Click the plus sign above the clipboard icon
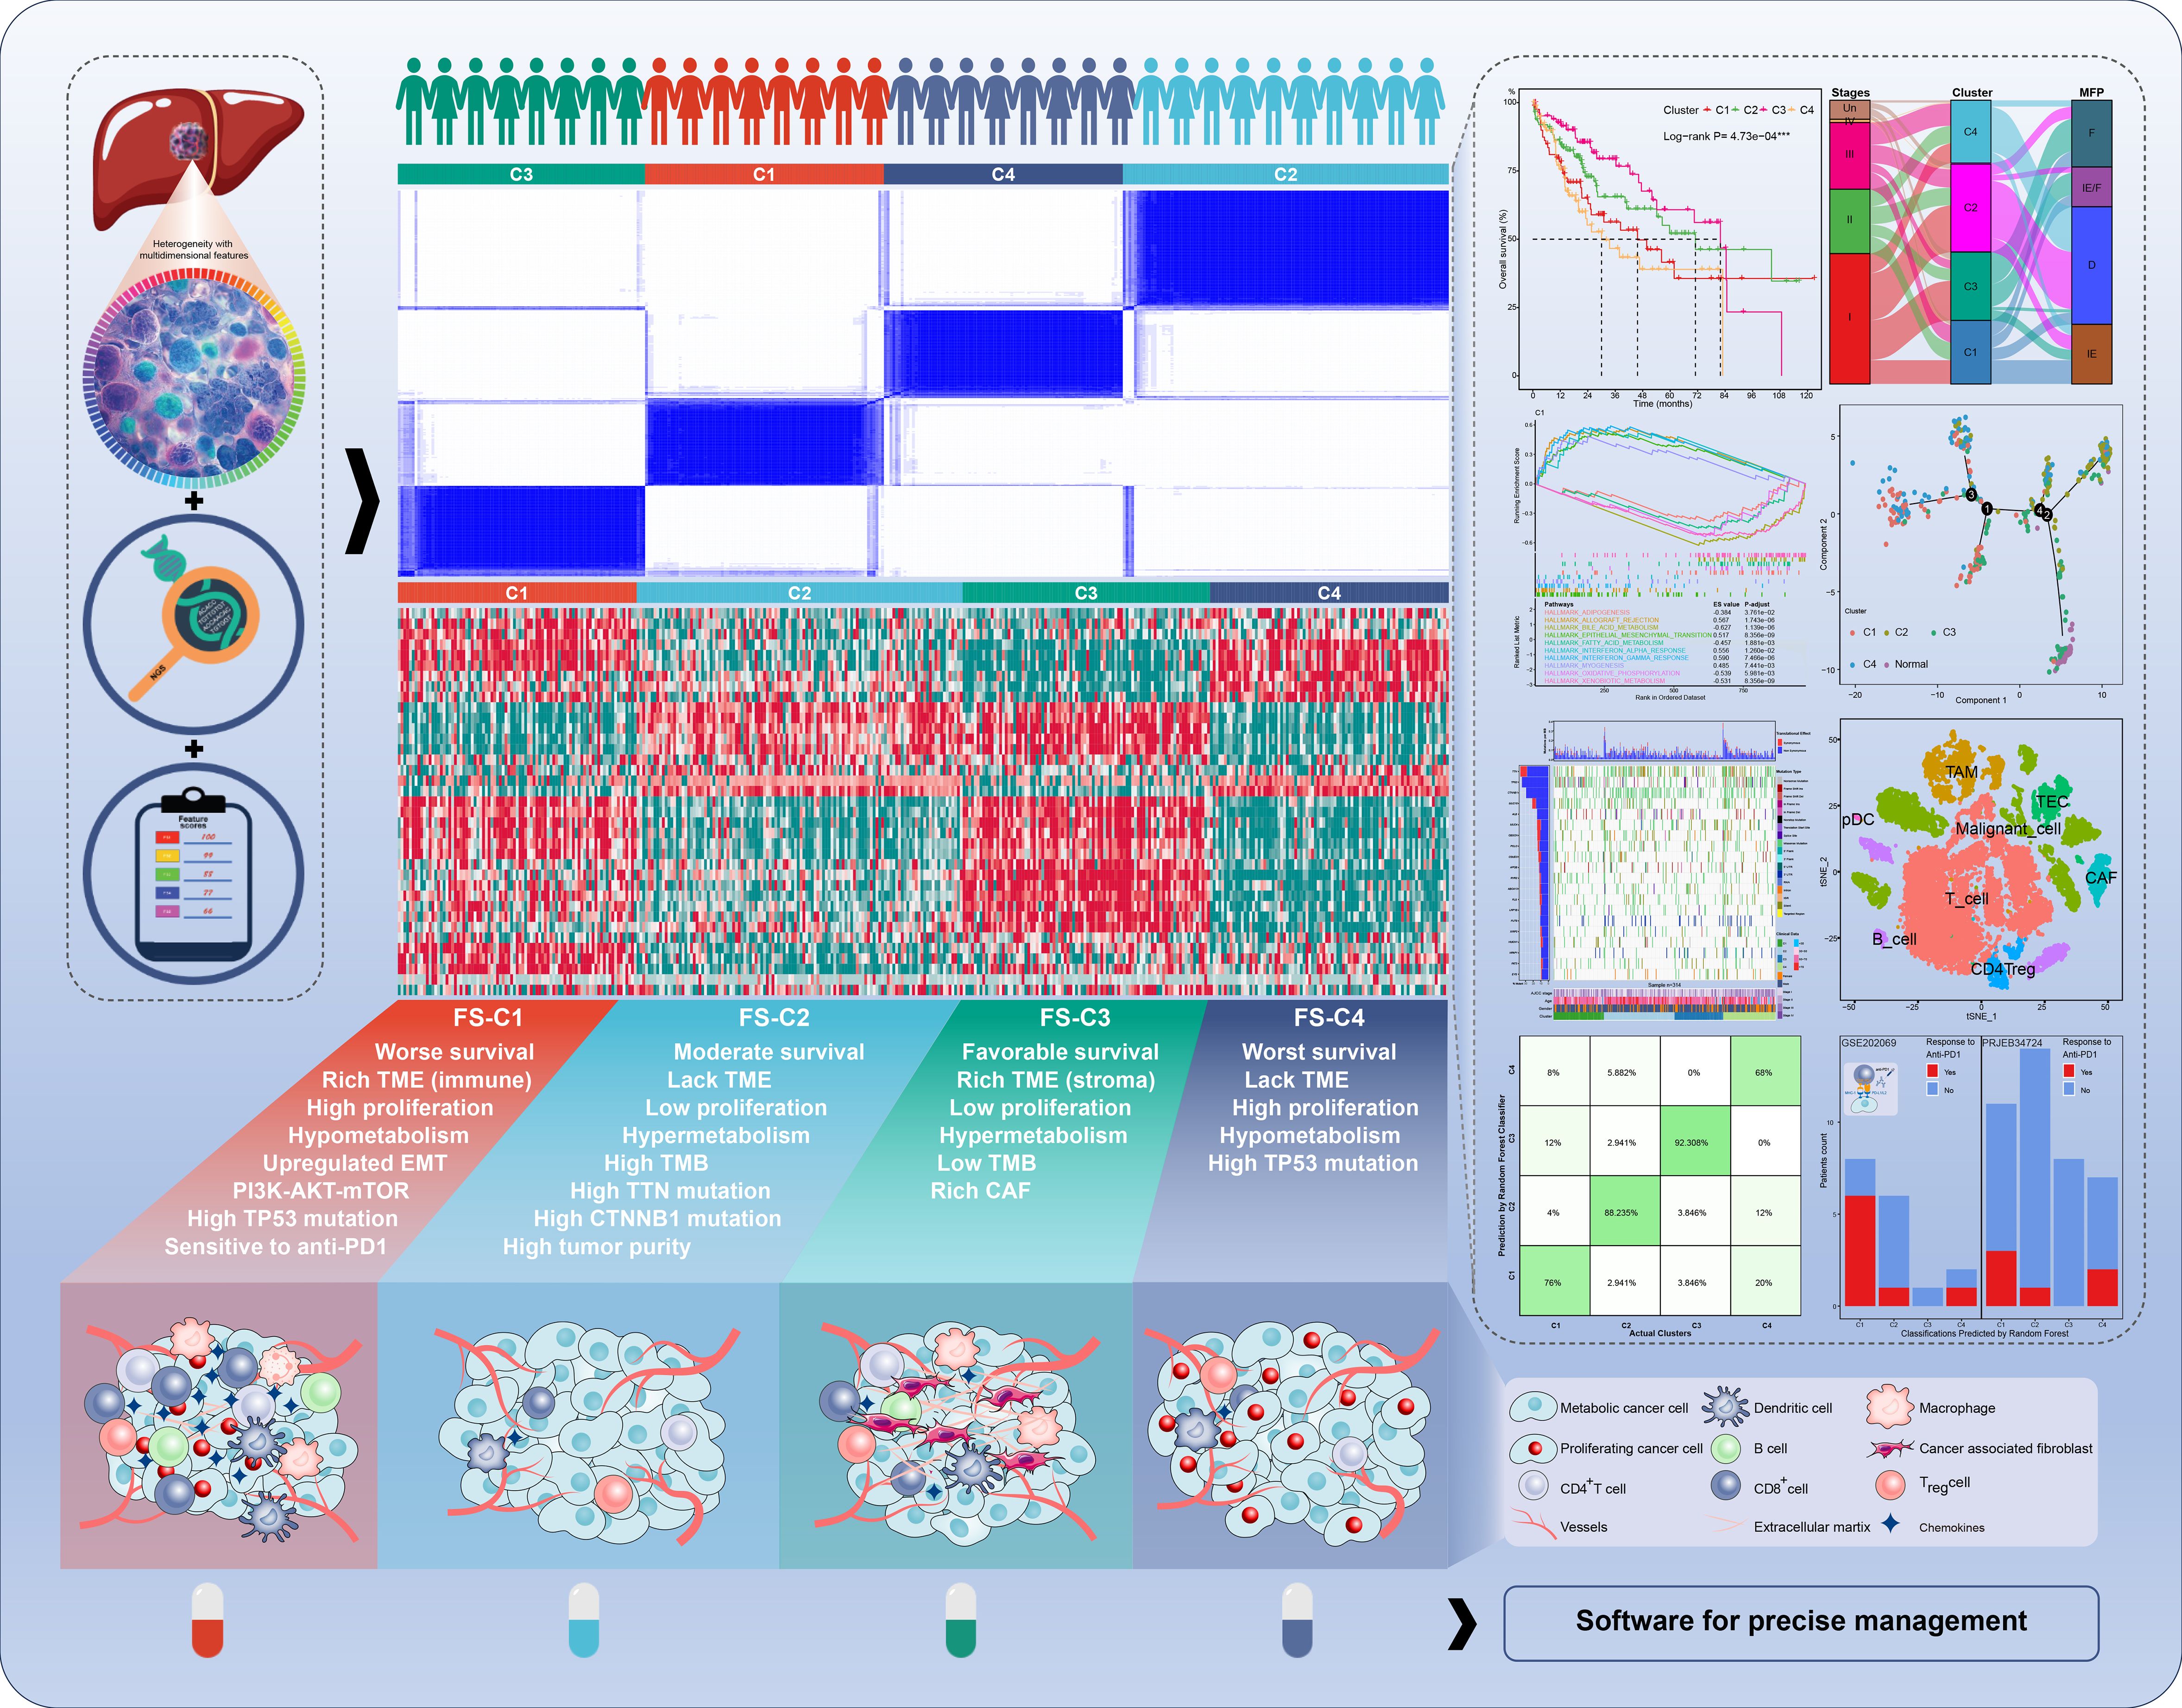This screenshot has width=2182, height=1708. pyautogui.click(x=194, y=748)
